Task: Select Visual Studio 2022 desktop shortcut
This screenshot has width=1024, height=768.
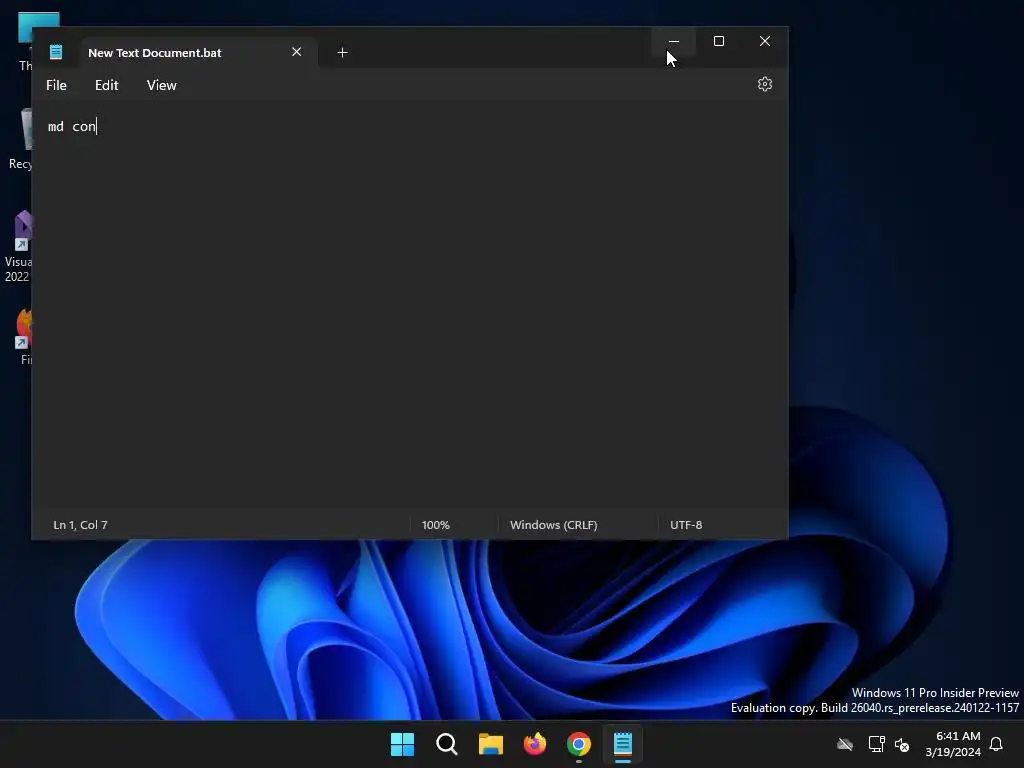Action: click(18, 247)
